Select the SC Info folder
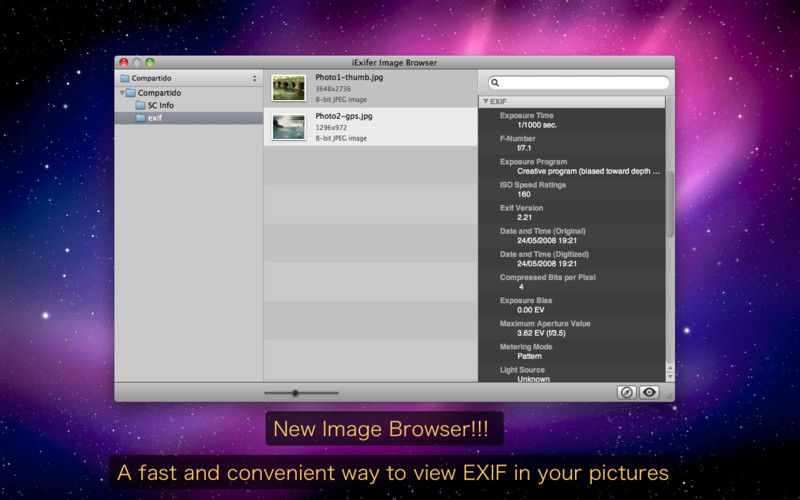The height and width of the screenshot is (500, 800). (x=161, y=105)
